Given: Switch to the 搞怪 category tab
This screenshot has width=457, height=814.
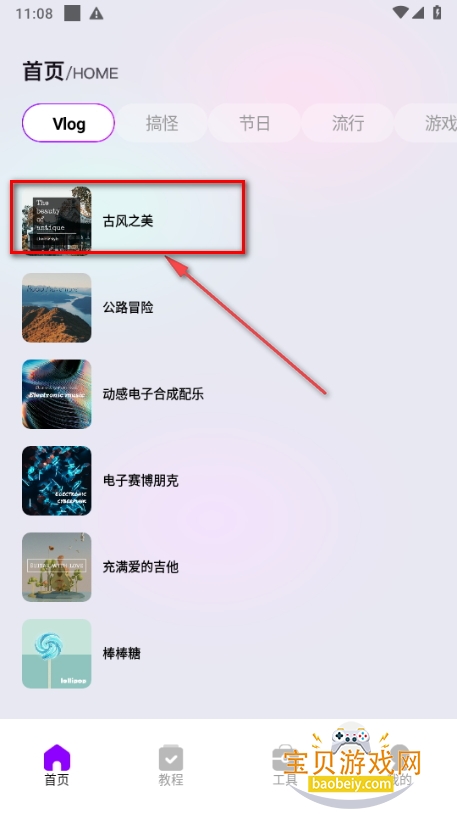Looking at the screenshot, I should coord(162,123).
